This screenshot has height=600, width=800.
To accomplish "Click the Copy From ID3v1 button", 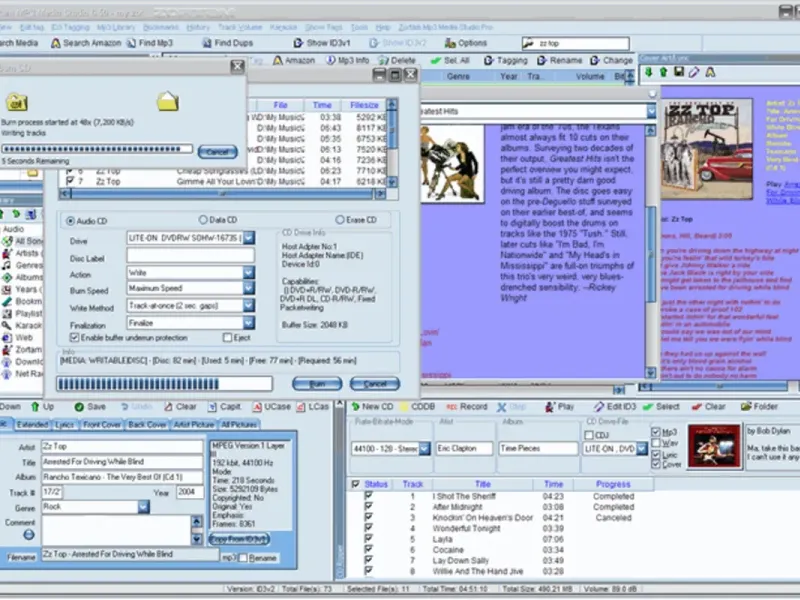I will (x=239, y=539).
